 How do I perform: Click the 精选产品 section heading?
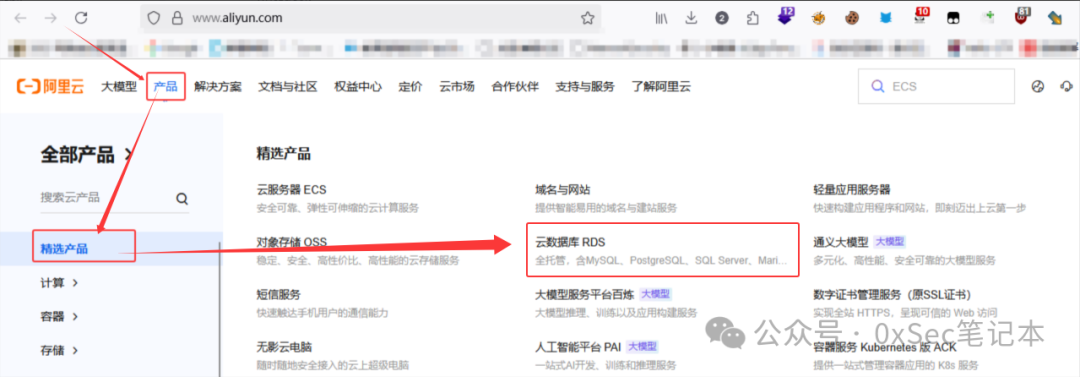[283, 154]
